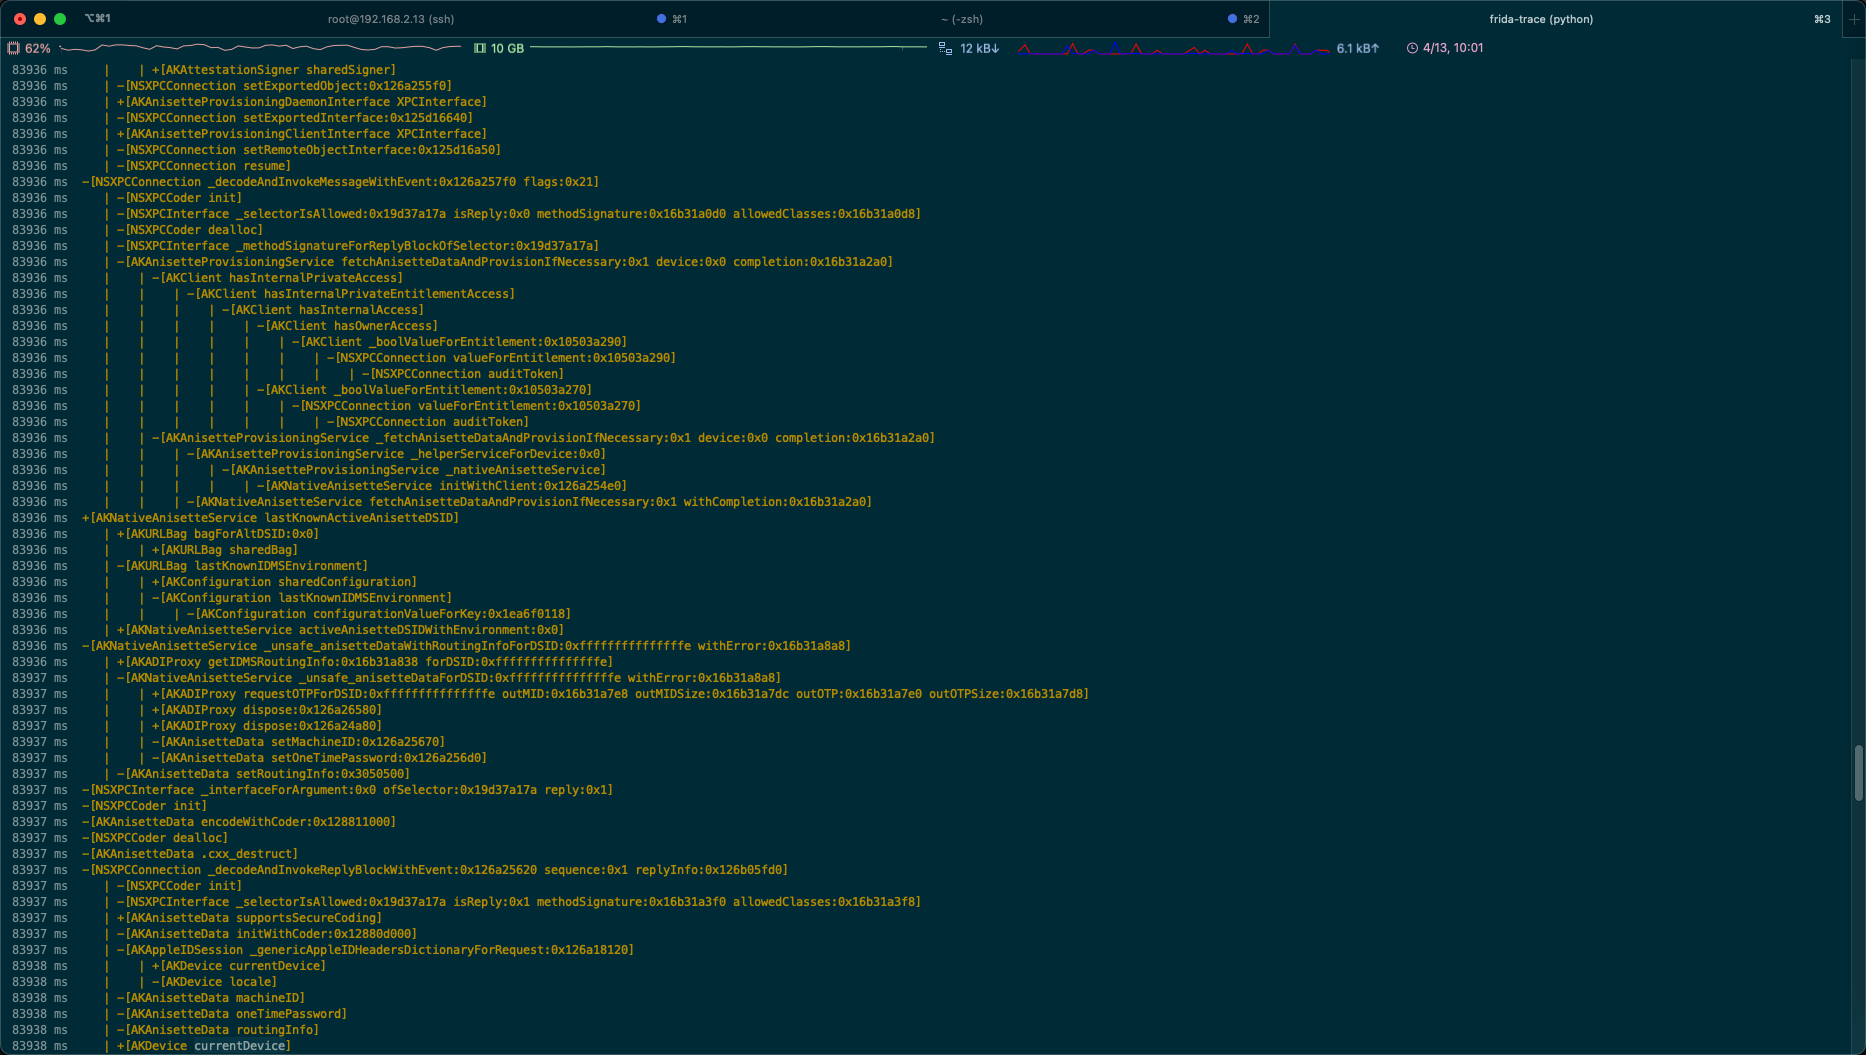Click +[AKURLBag sharedBag] line
The height and width of the screenshot is (1055, 1866).
(225, 550)
